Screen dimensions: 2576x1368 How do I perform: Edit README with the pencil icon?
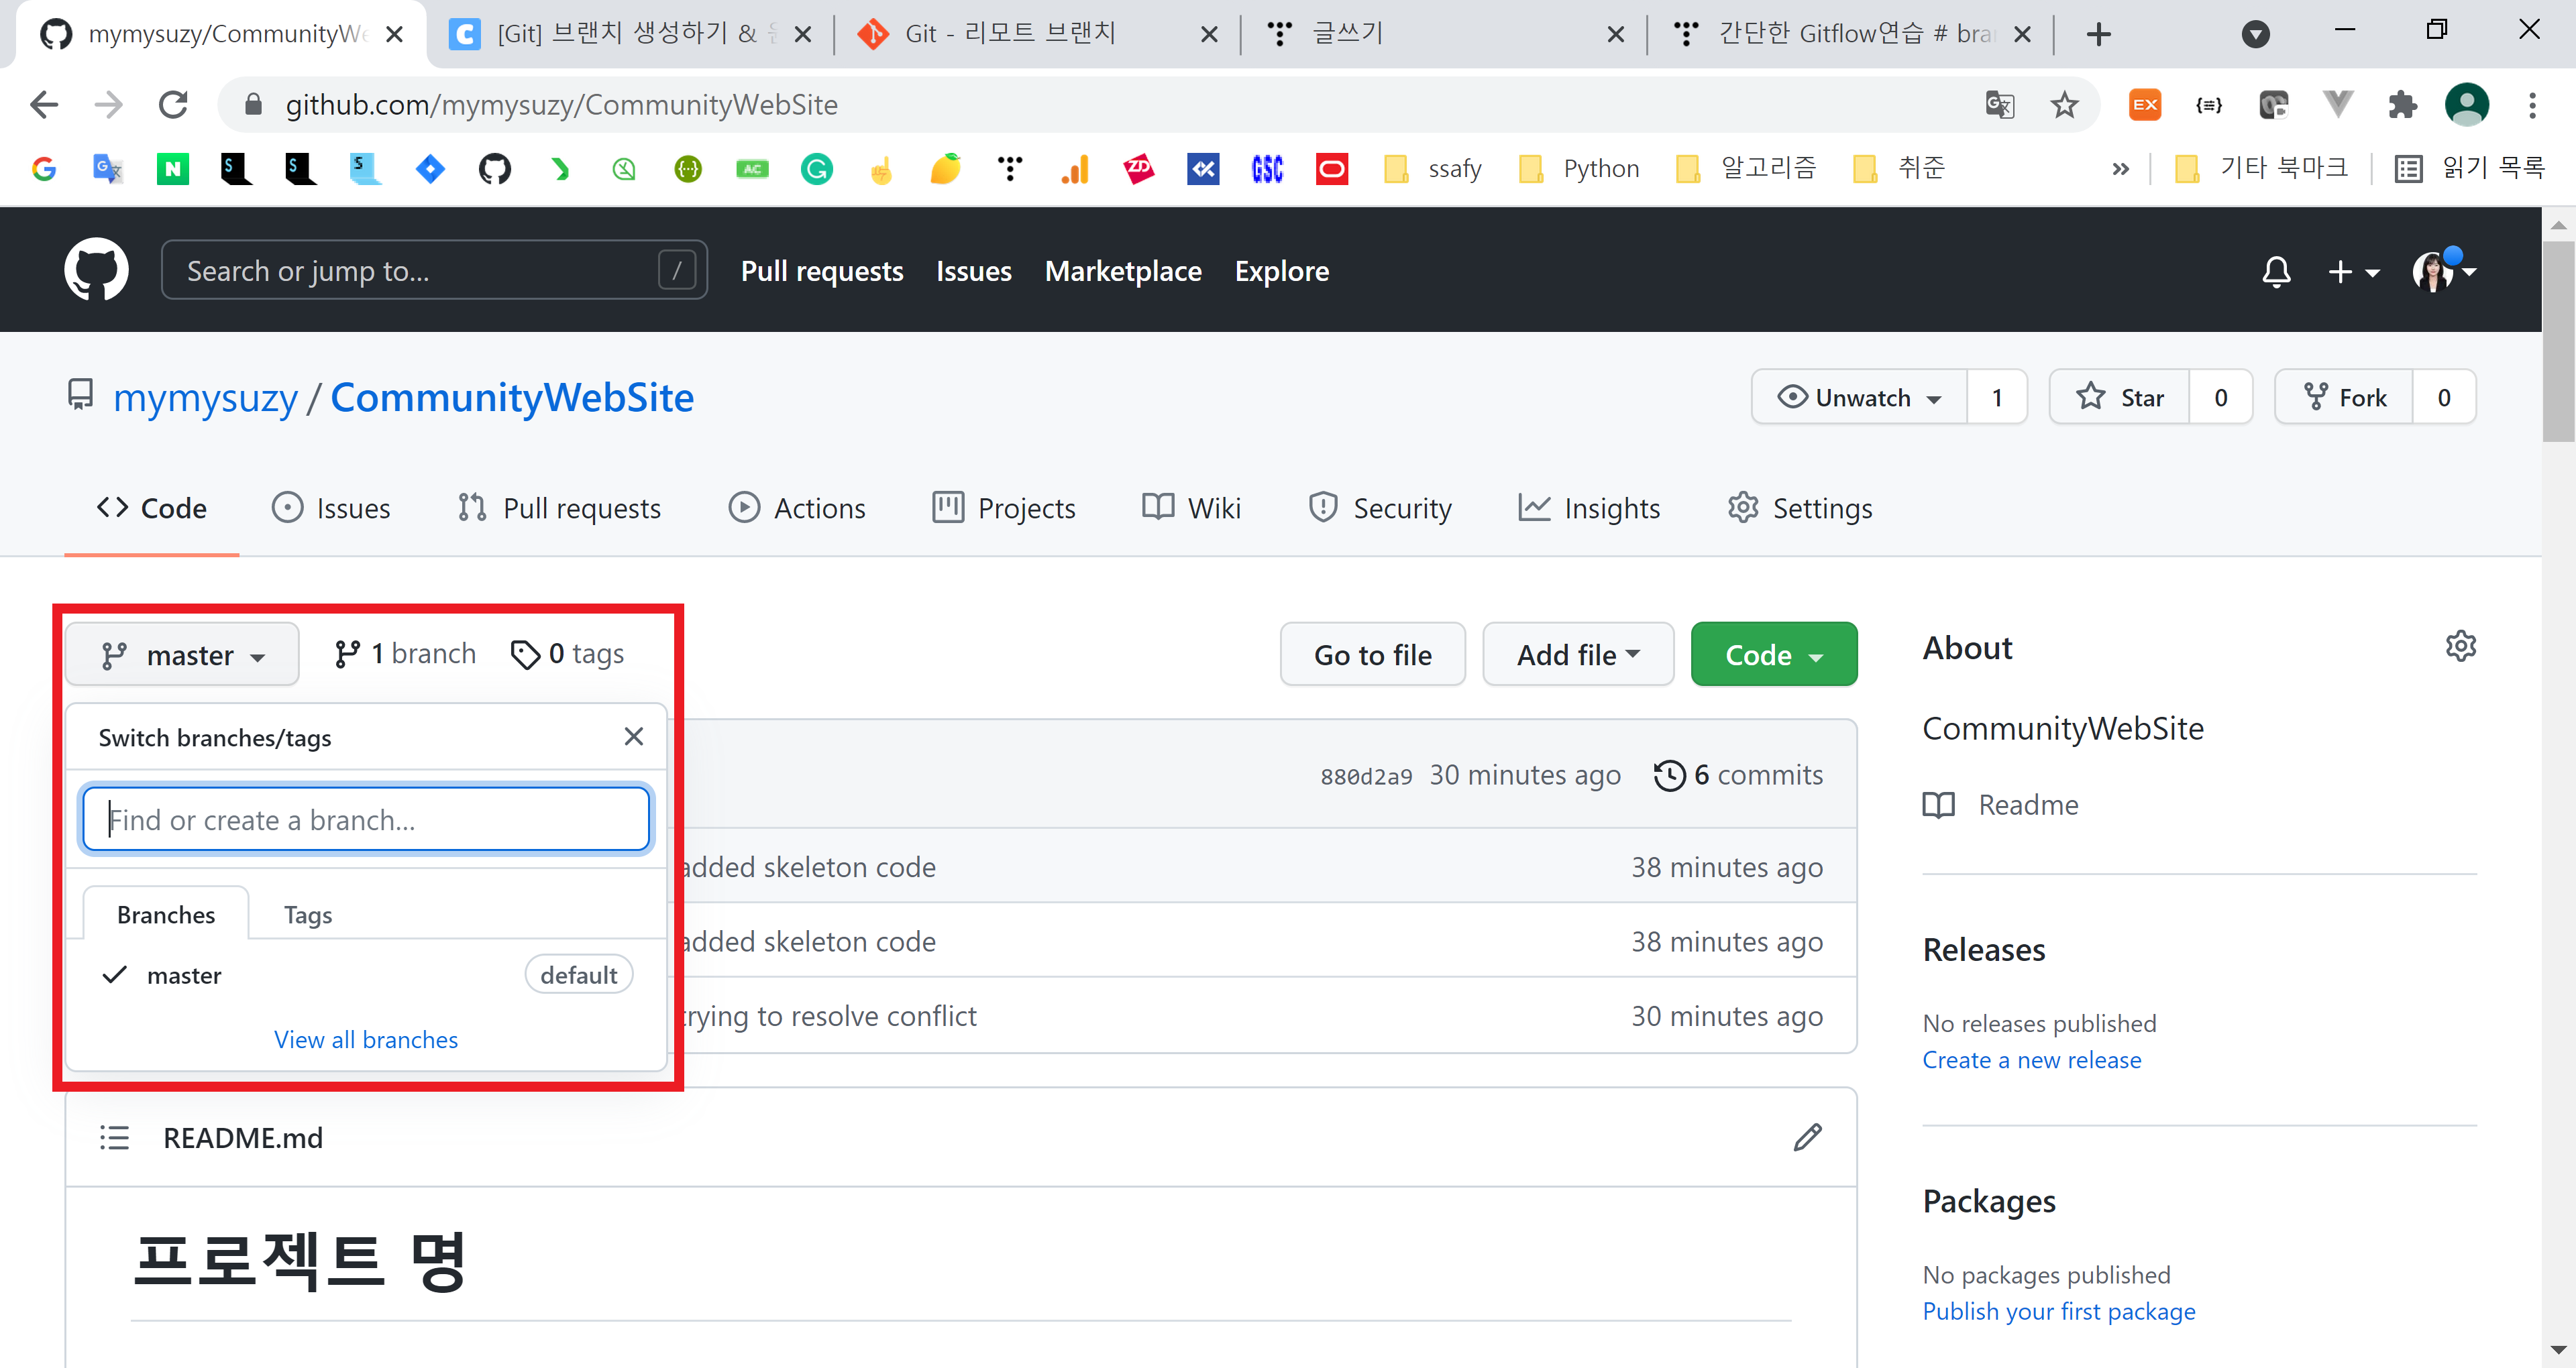pyautogui.click(x=1807, y=1137)
